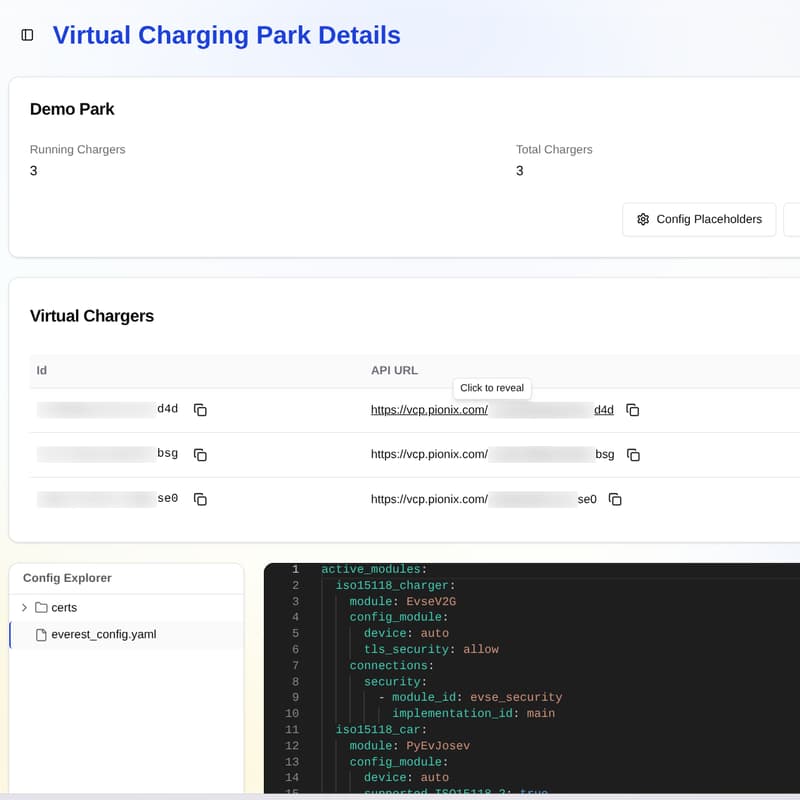Screen dimensions: 800x800
Task: Click the API URL column header
Action: [x=394, y=370]
